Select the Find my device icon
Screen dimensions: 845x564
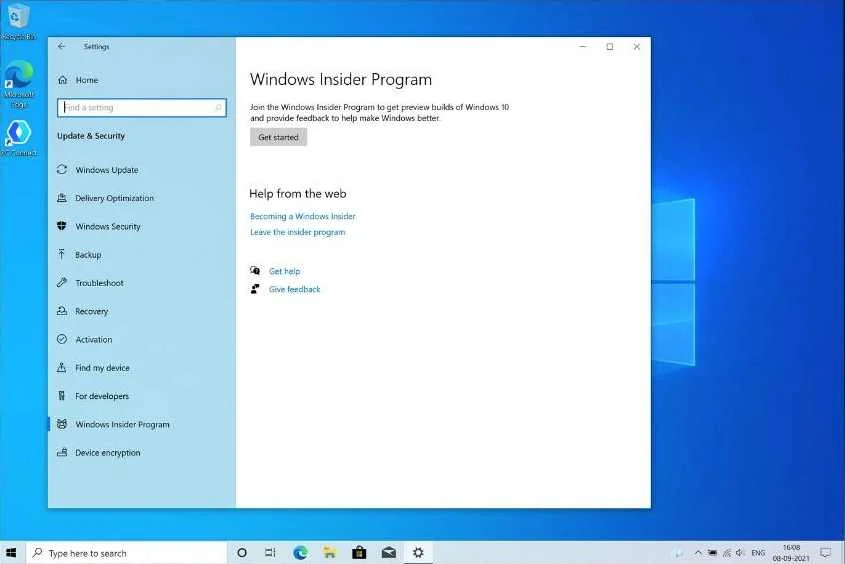point(62,367)
